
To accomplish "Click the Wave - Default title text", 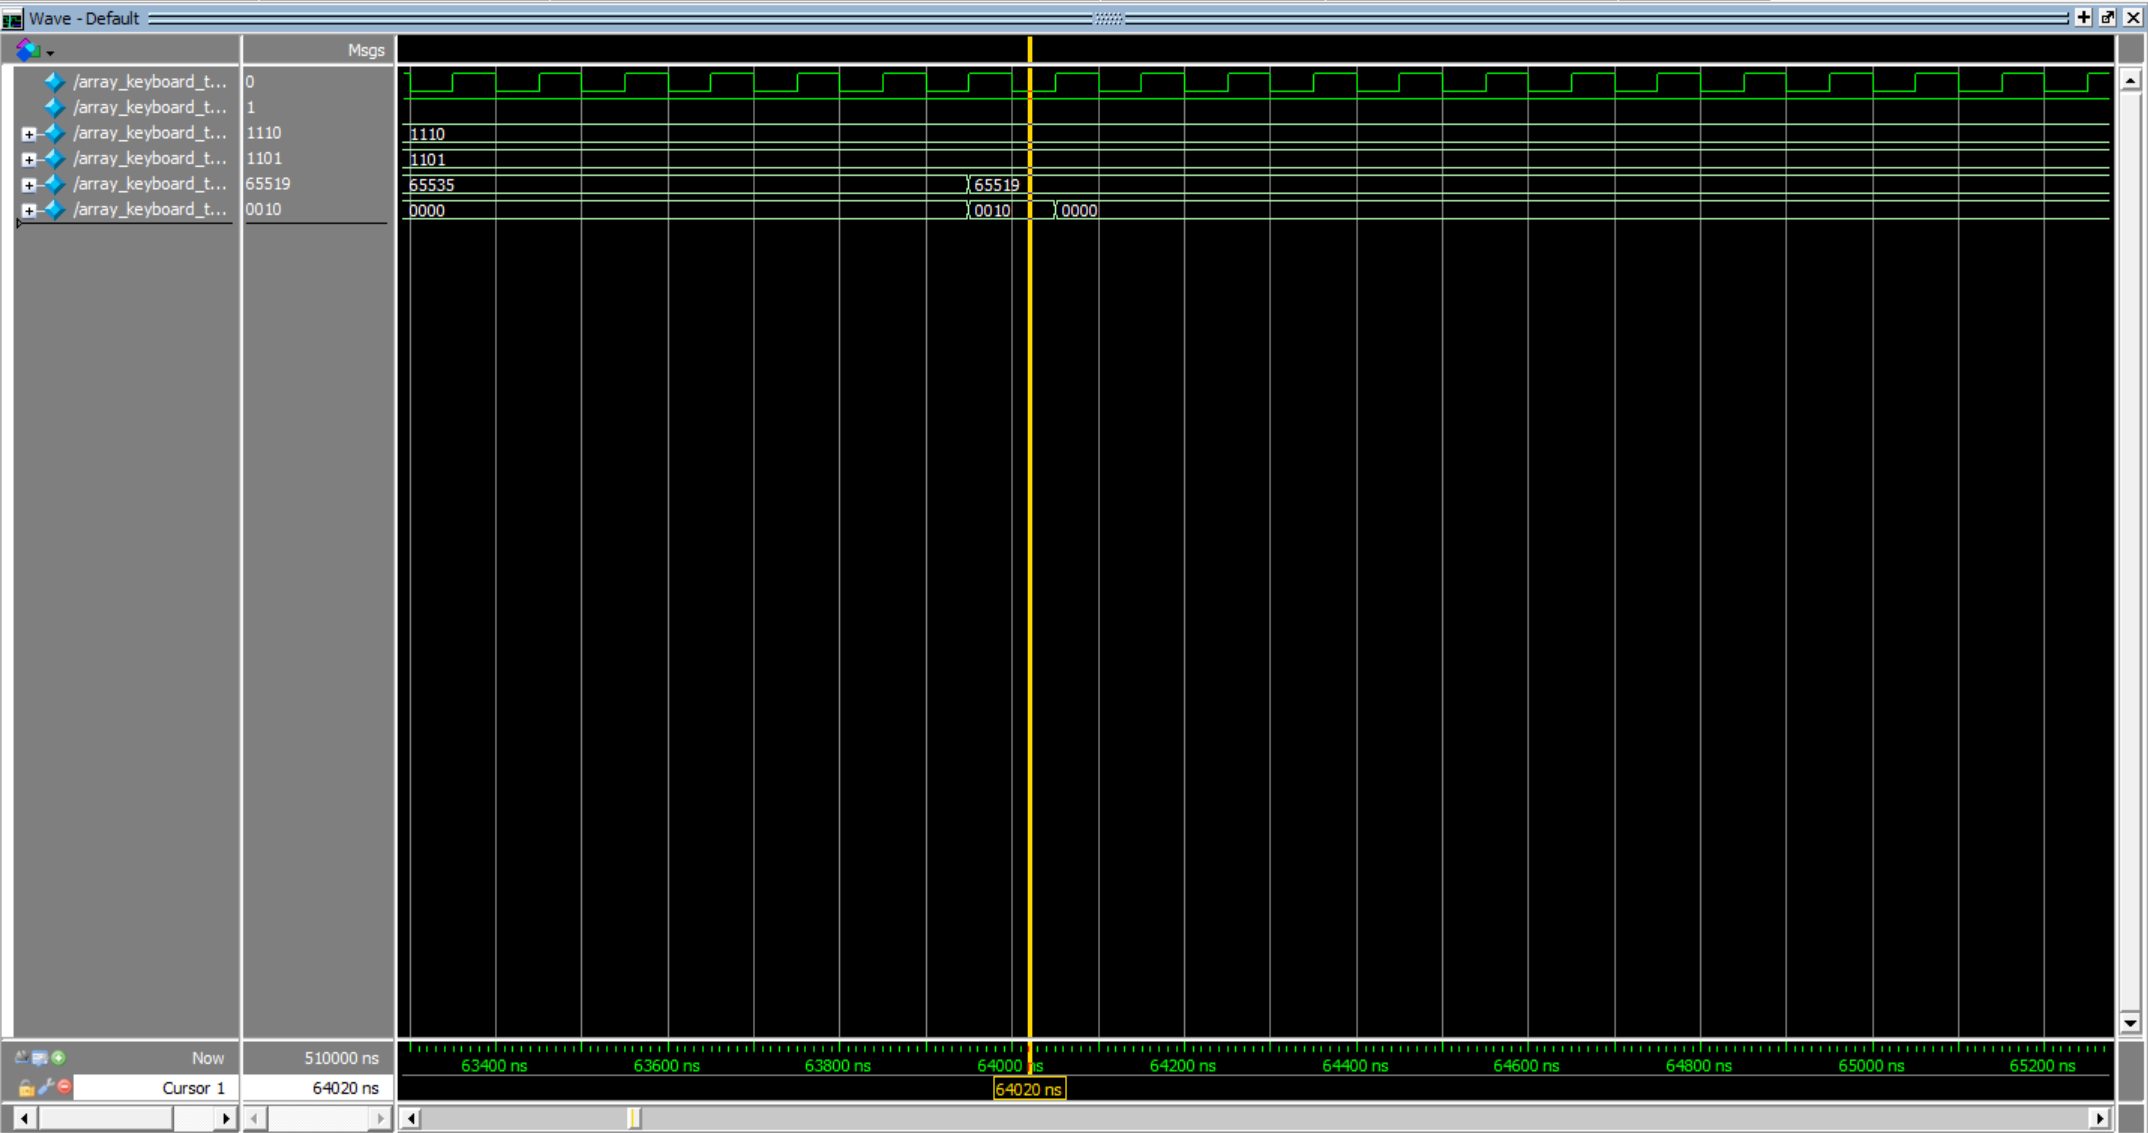I will tap(84, 18).
